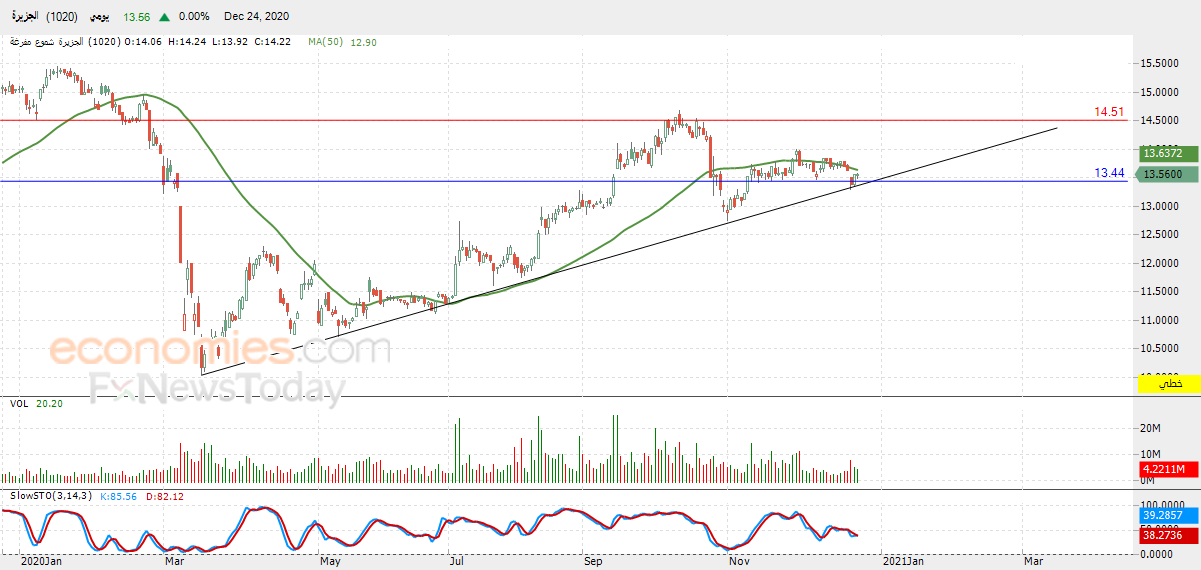Click the green 13.6372 moving average price tag

pyautogui.click(x=1163, y=153)
